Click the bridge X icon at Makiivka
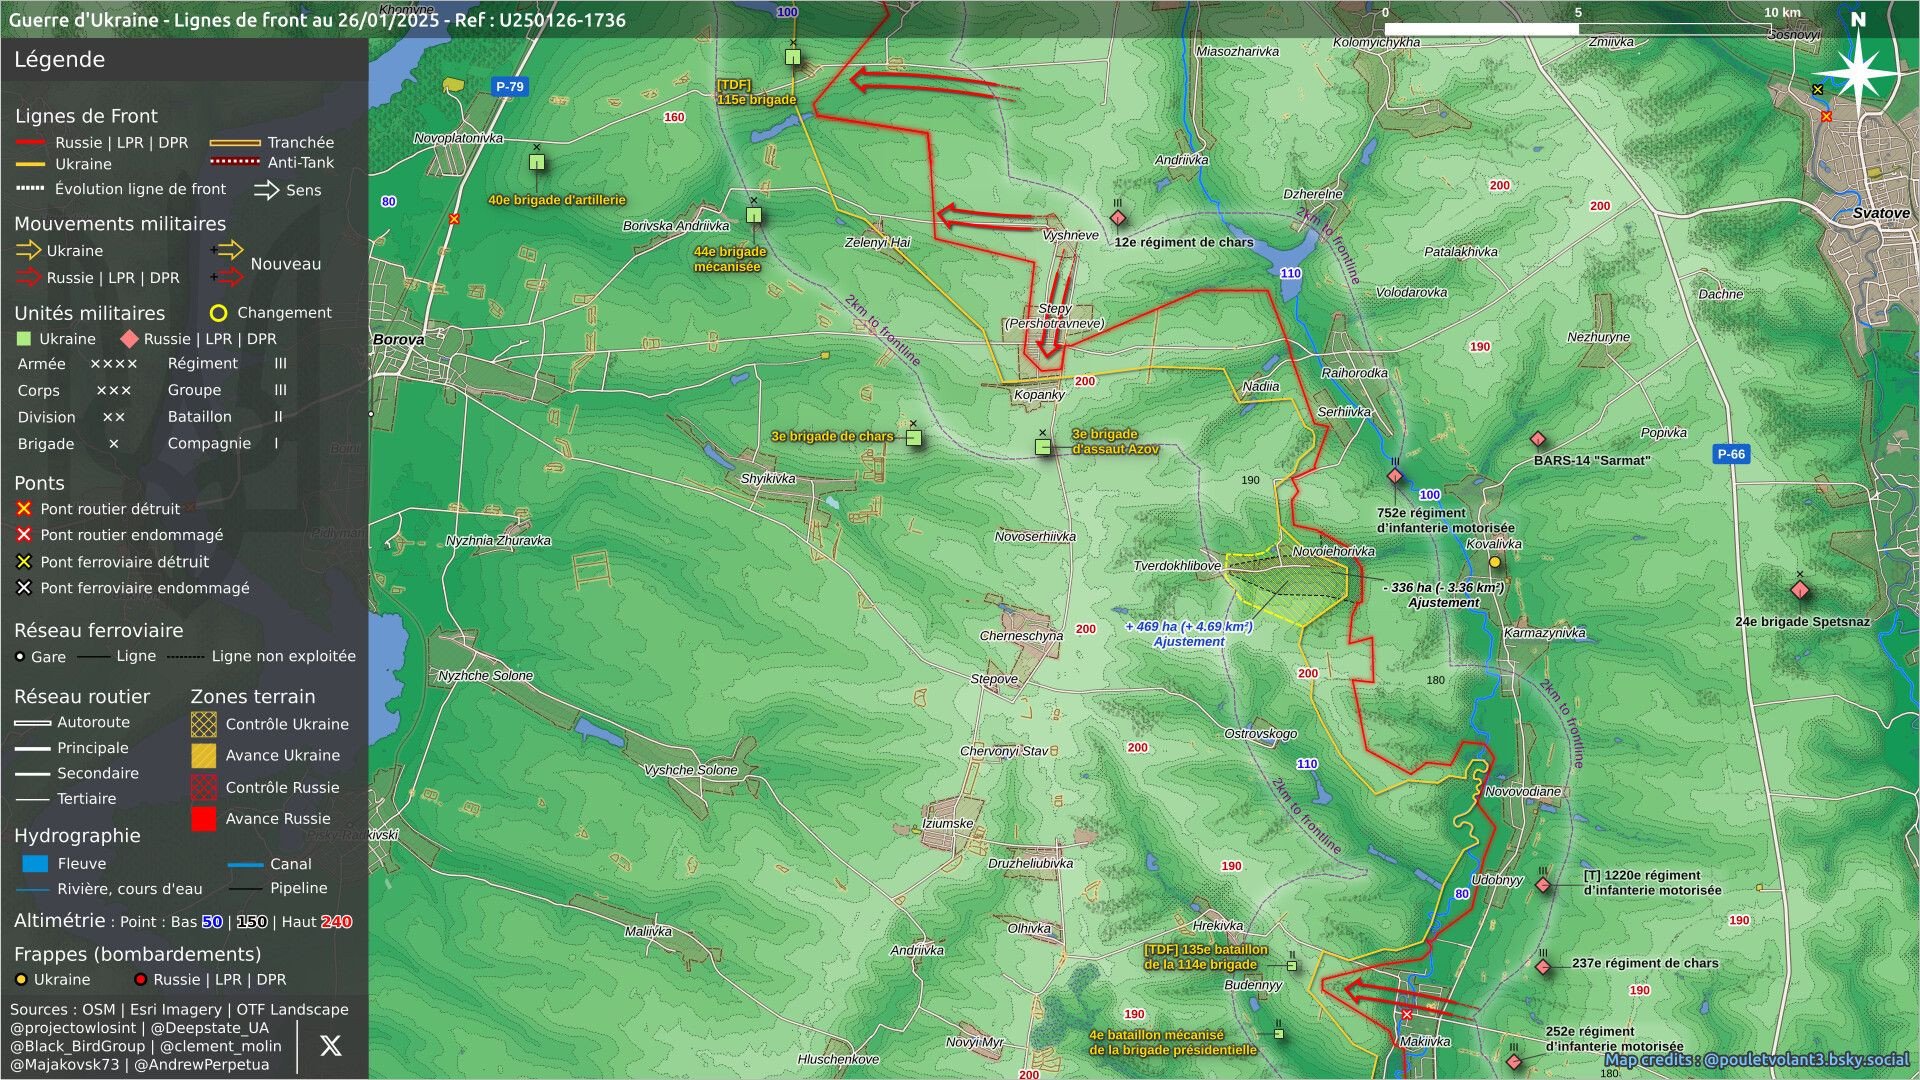Screen dimensions: 1920x1080 (x=1407, y=1014)
